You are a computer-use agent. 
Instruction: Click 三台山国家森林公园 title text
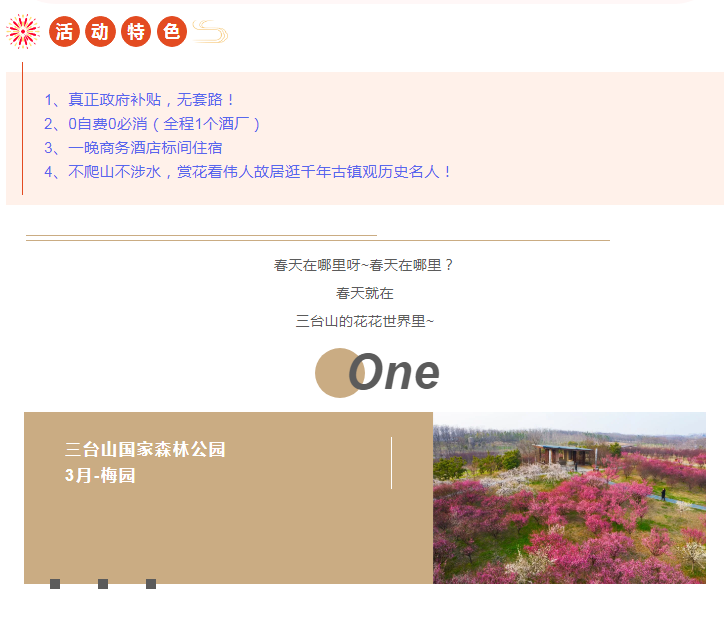pos(145,450)
